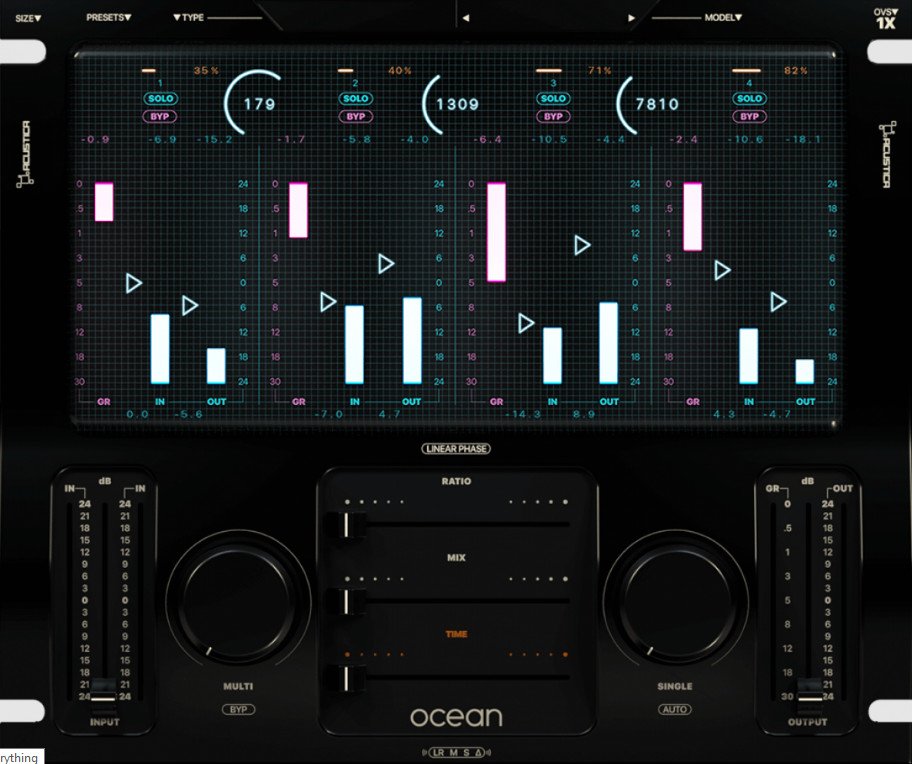The height and width of the screenshot is (764, 912).
Task: Open the PRESETS dropdown
Action: (109, 18)
